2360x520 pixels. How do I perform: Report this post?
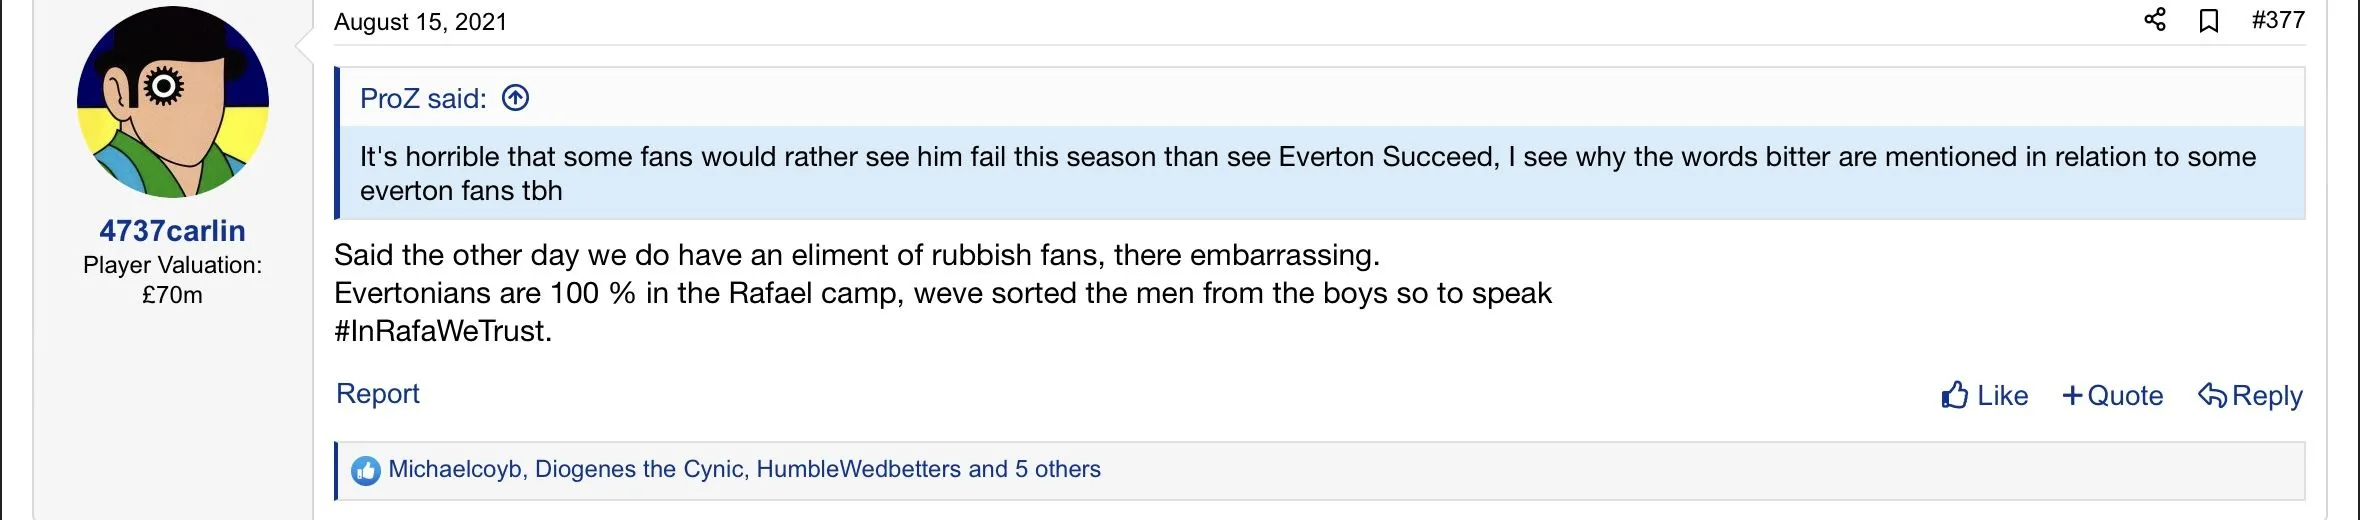point(377,394)
